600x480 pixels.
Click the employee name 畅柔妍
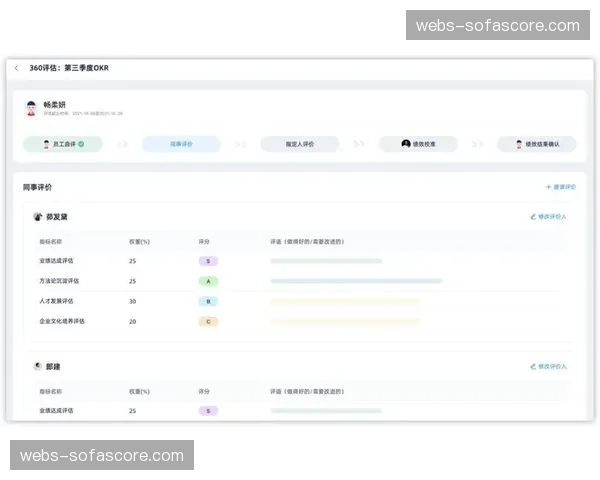click(x=55, y=104)
